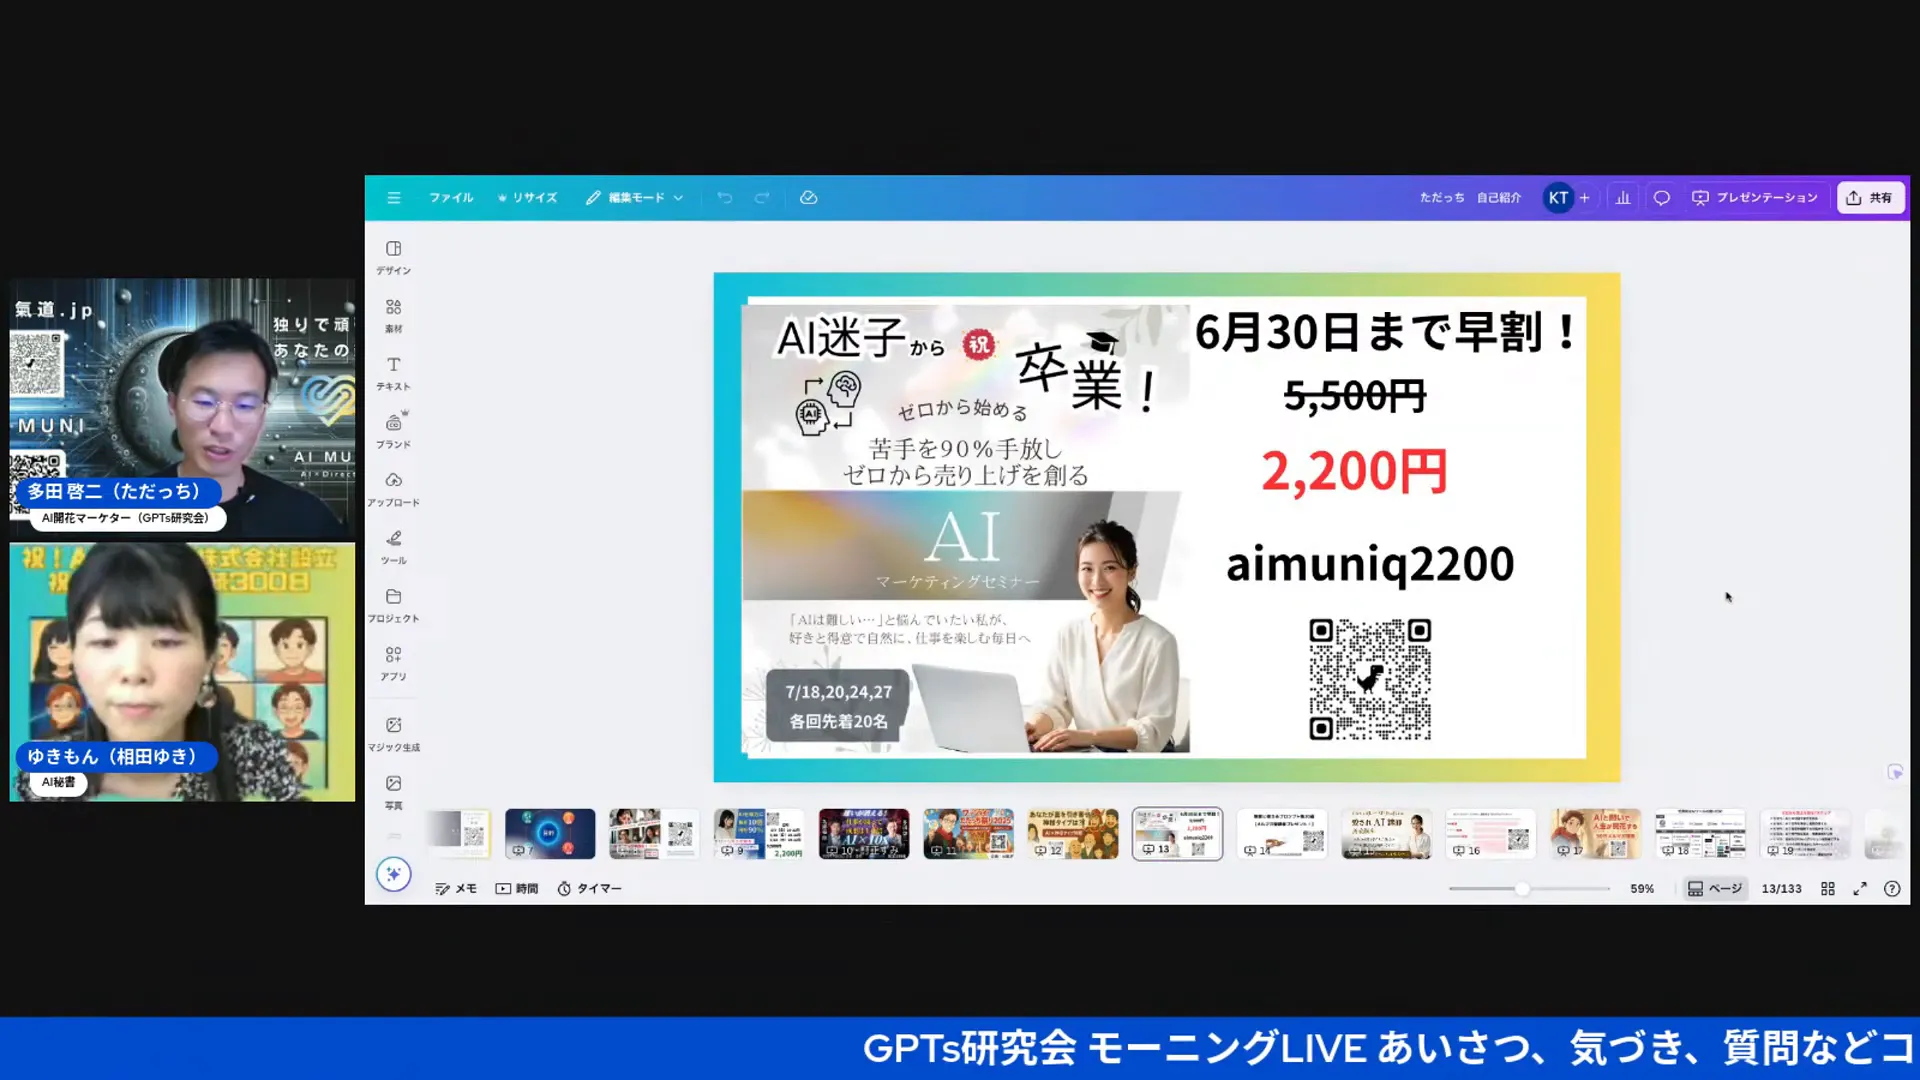Click the Canva AI assistant sparkle button
1920x1080 pixels.
coord(394,874)
